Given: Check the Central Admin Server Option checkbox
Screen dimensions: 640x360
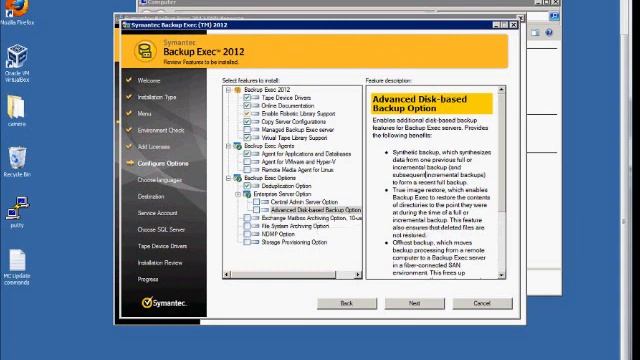Looking at the screenshot, I should click(256, 202).
